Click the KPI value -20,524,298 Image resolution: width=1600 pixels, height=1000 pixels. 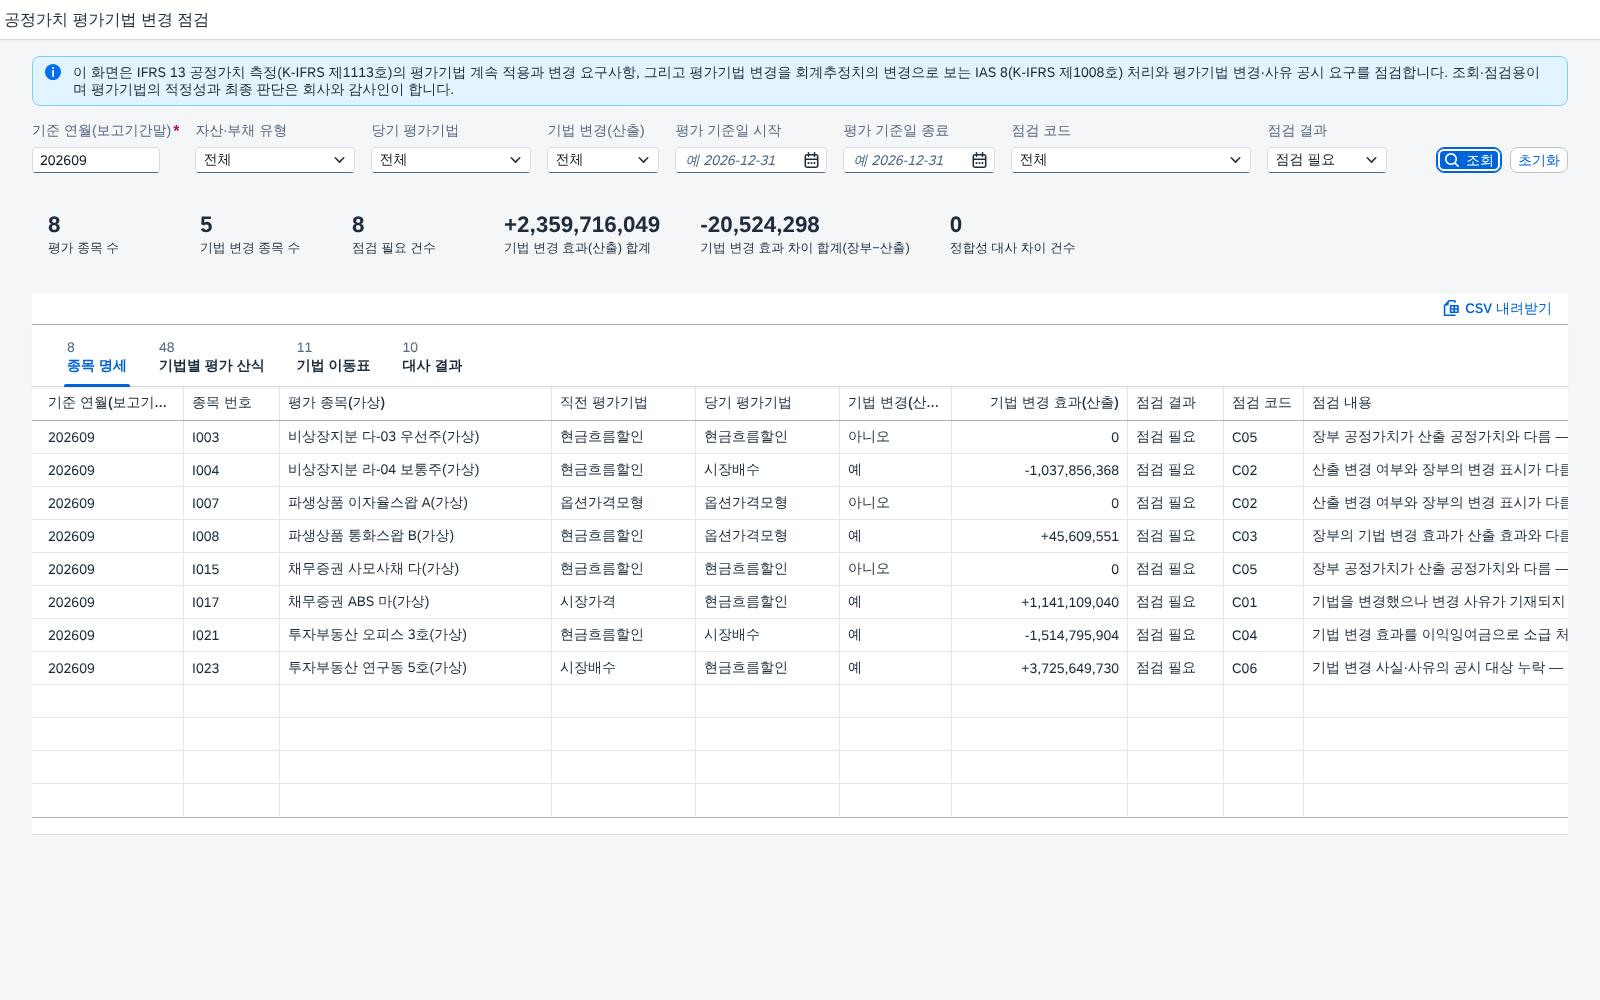[x=760, y=225]
